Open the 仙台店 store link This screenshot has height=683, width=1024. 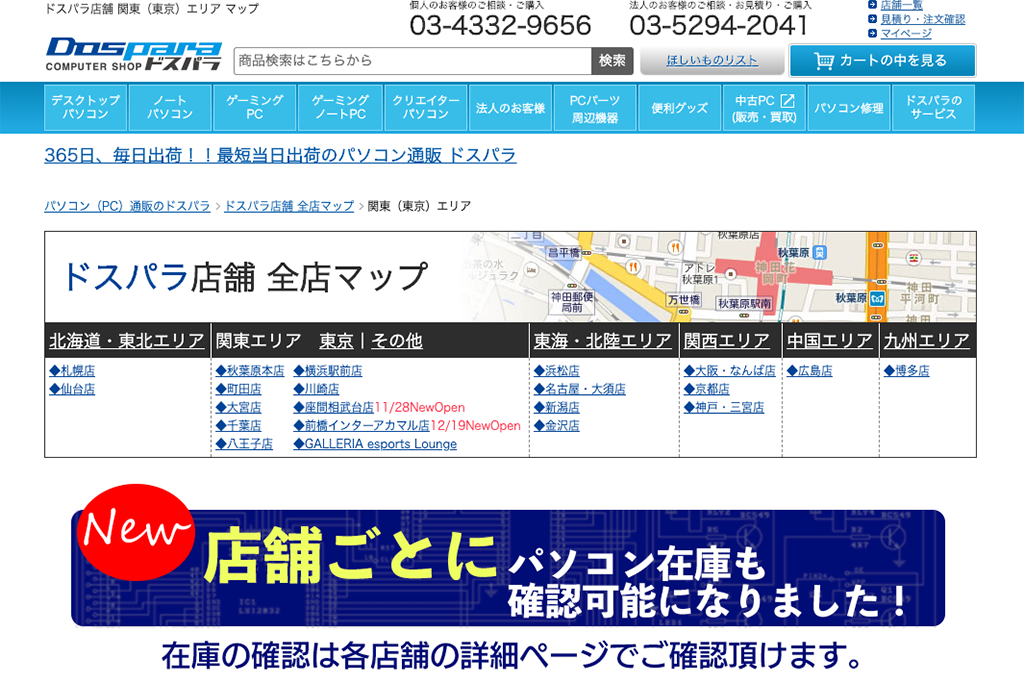(x=72, y=389)
